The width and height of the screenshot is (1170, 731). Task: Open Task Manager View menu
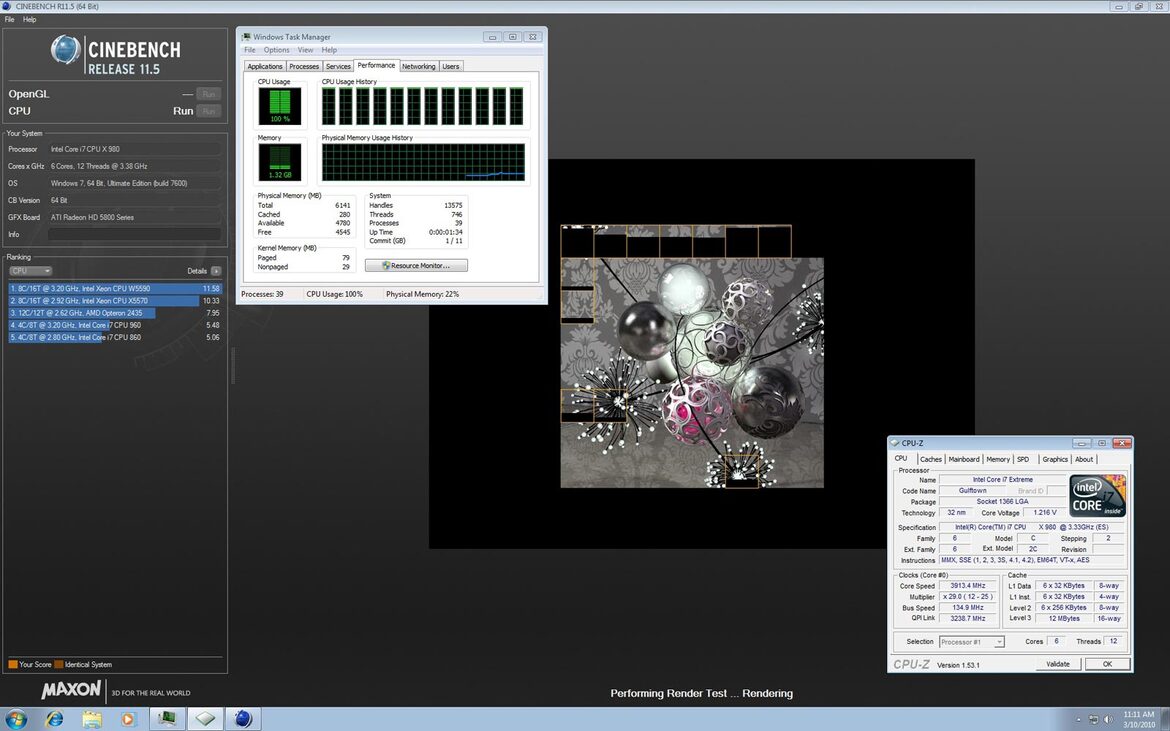(x=305, y=50)
